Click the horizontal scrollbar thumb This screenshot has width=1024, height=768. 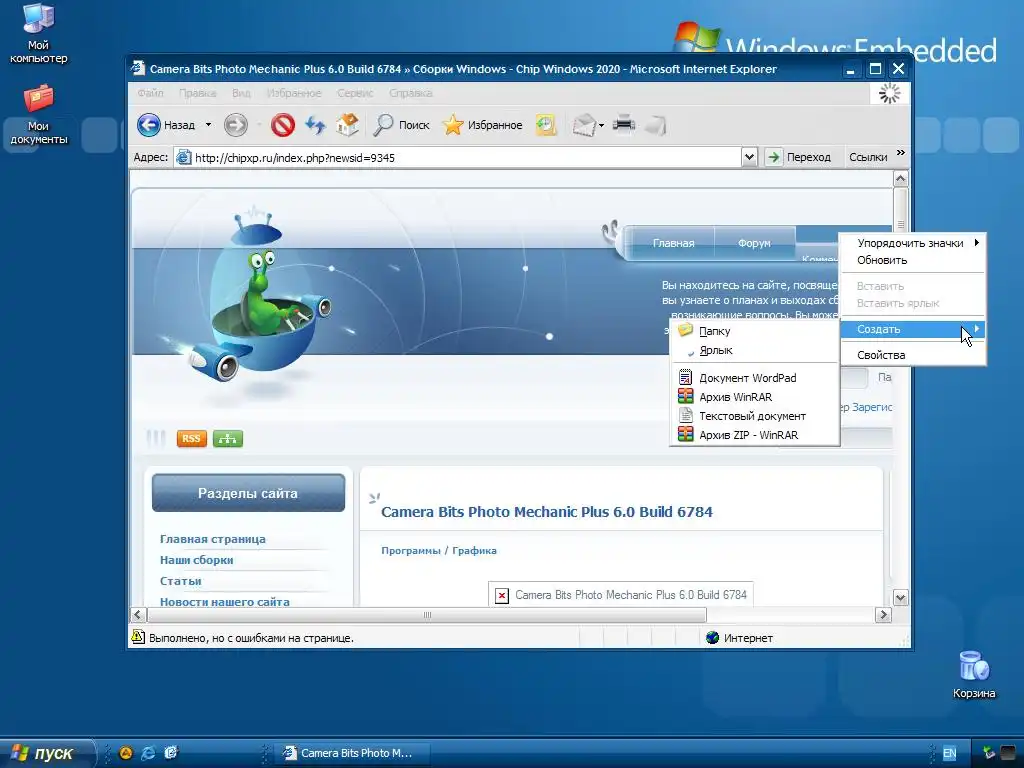pos(427,615)
